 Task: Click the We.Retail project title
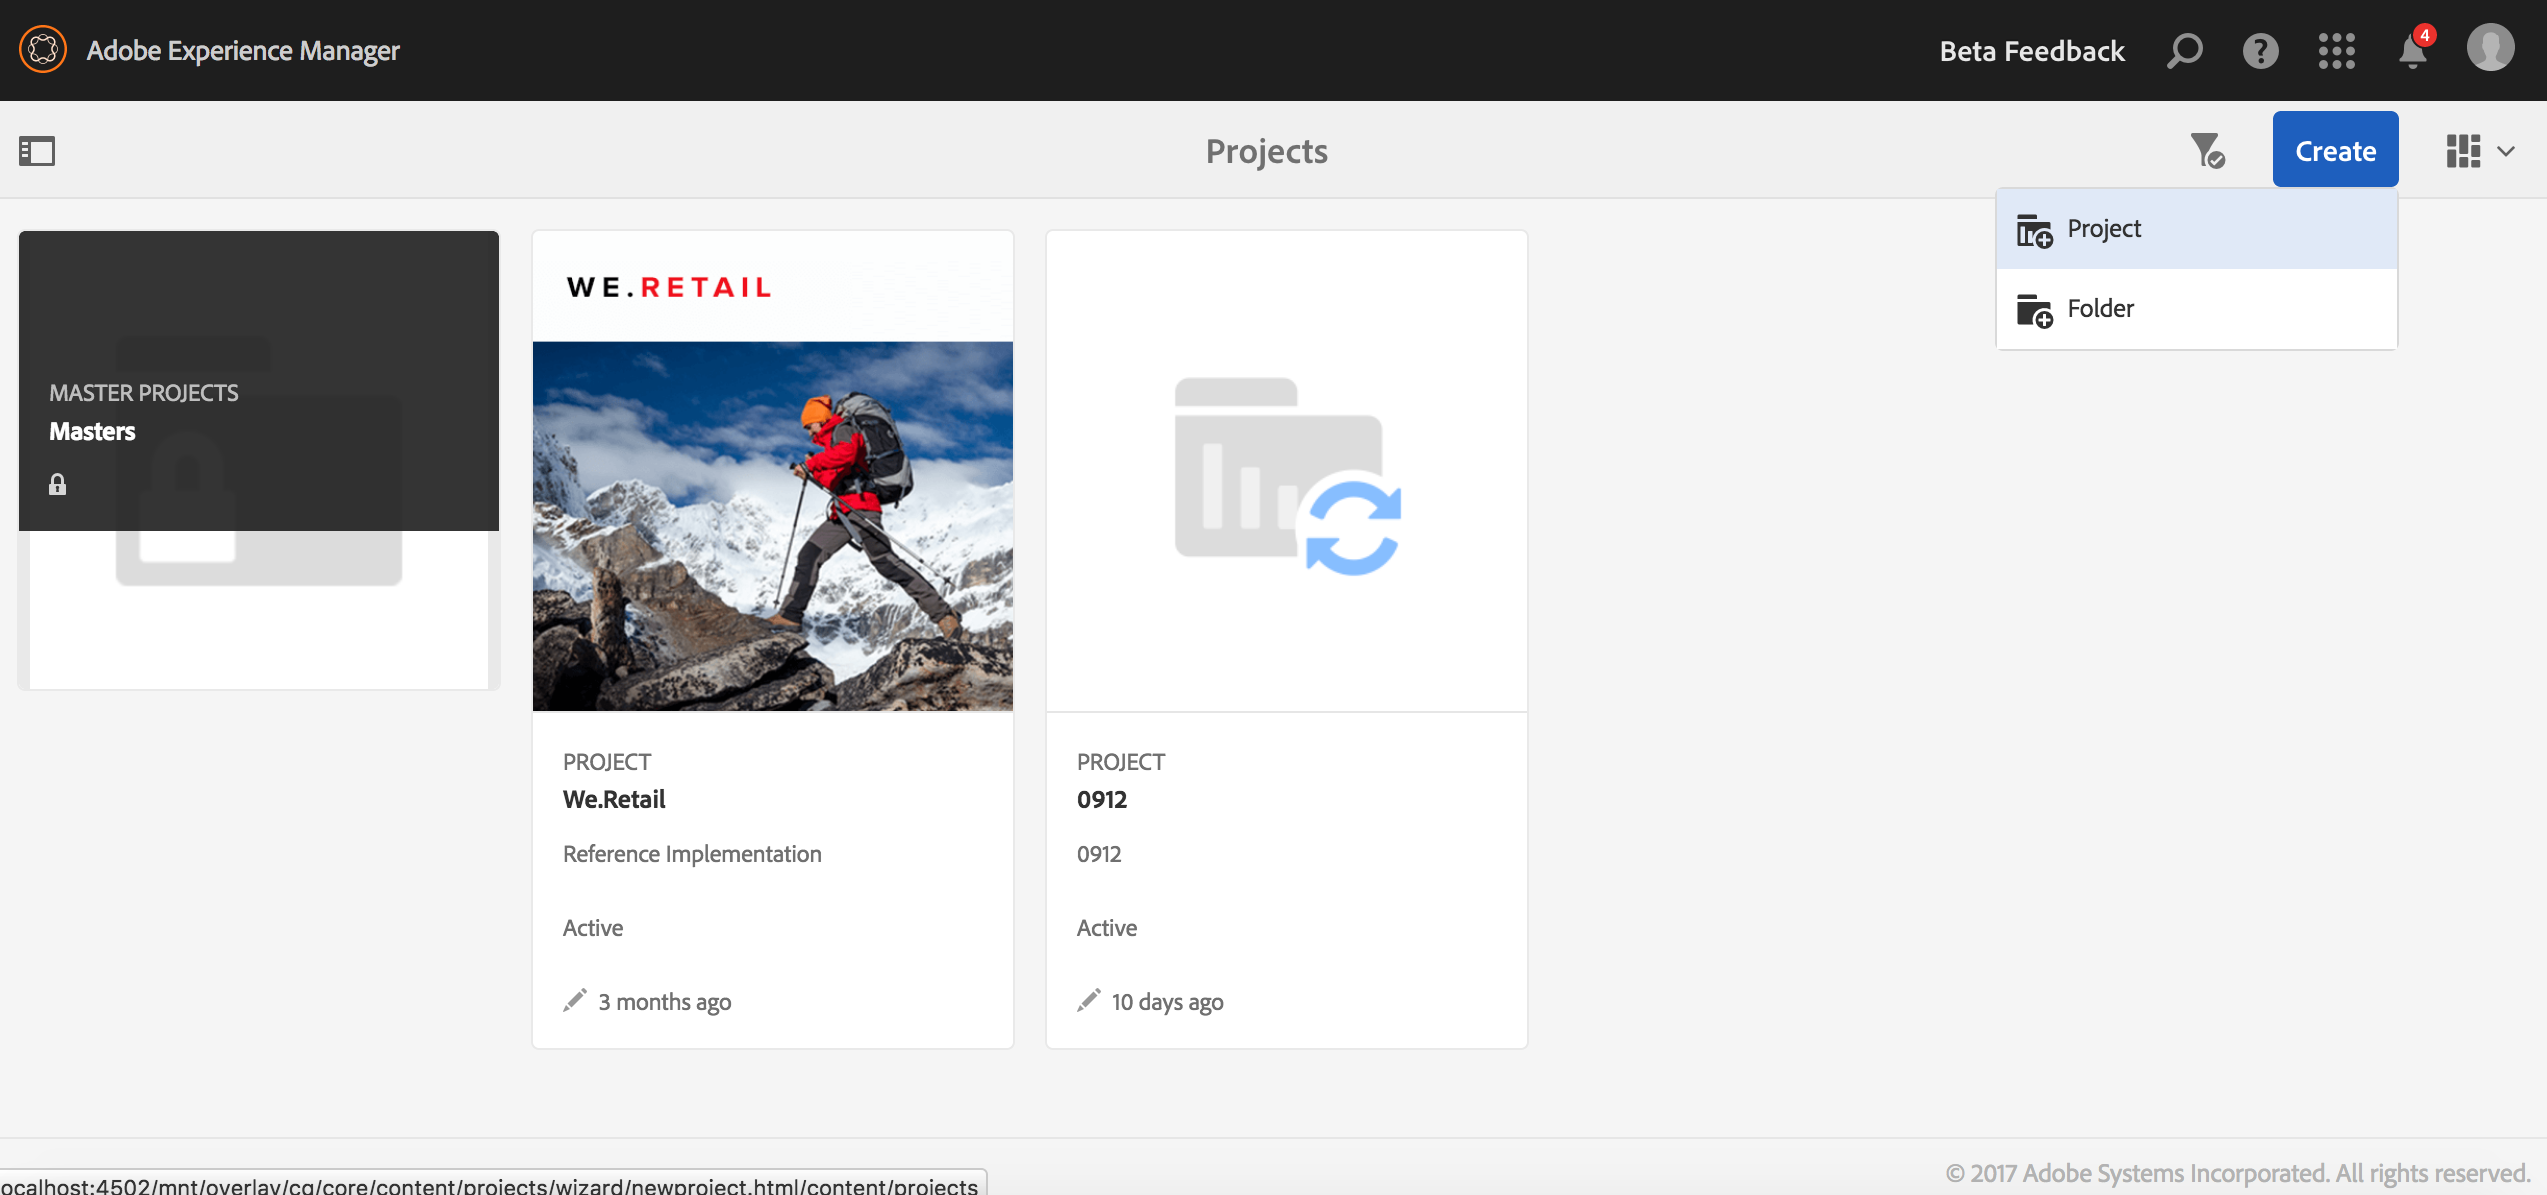coord(614,799)
